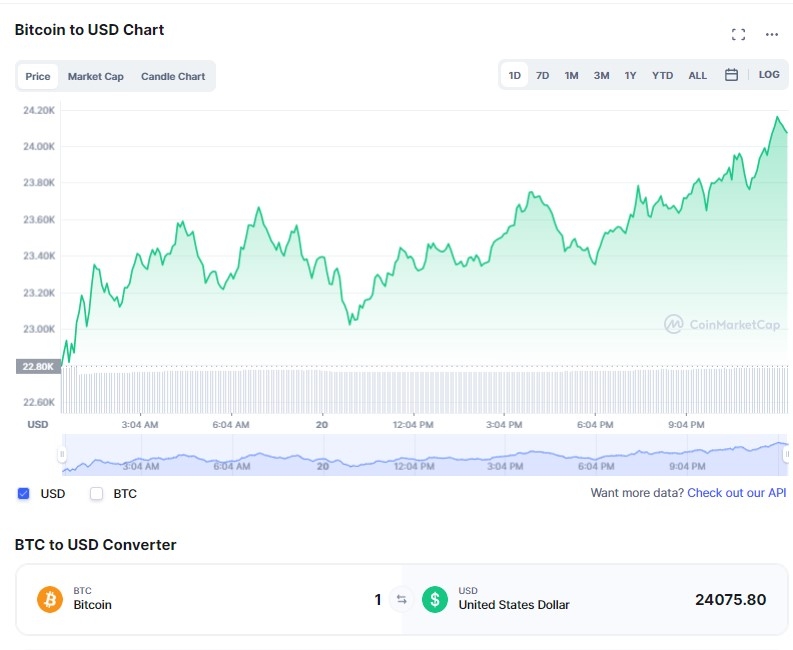Select the Price tab
Screen dimensions: 793x650
(x=38, y=77)
